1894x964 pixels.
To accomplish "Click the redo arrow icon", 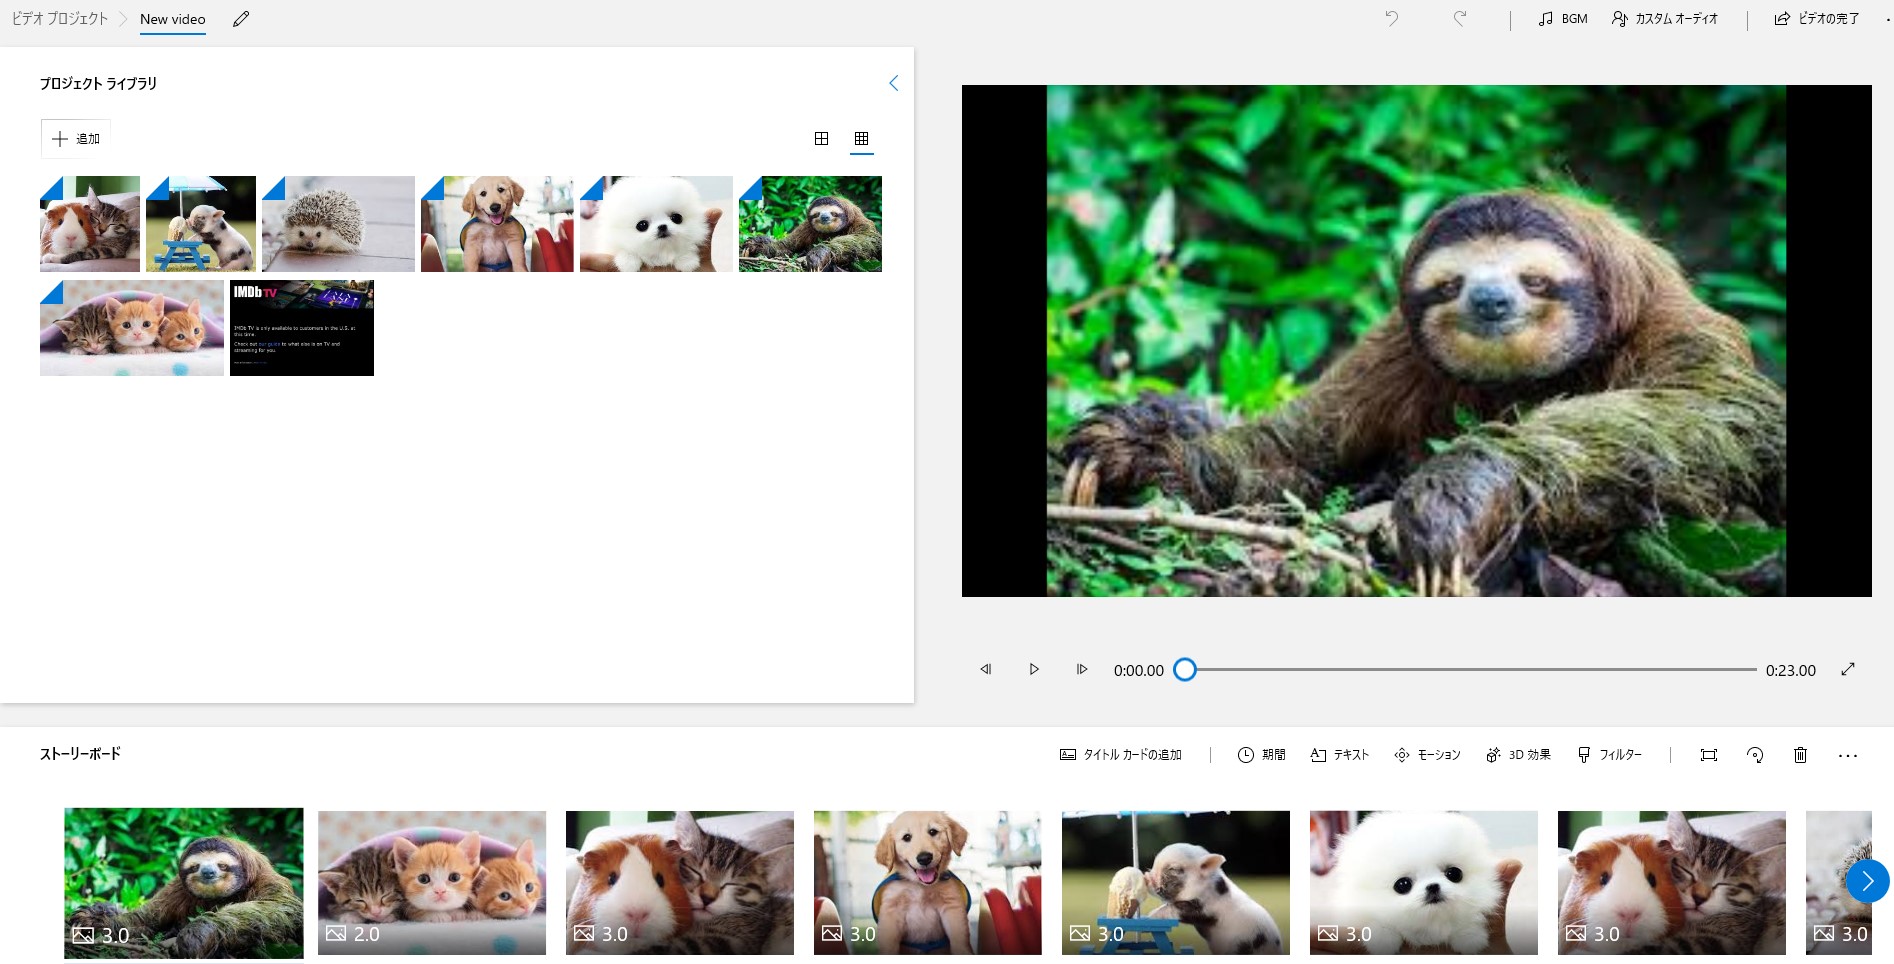I will [x=1460, y=18].
